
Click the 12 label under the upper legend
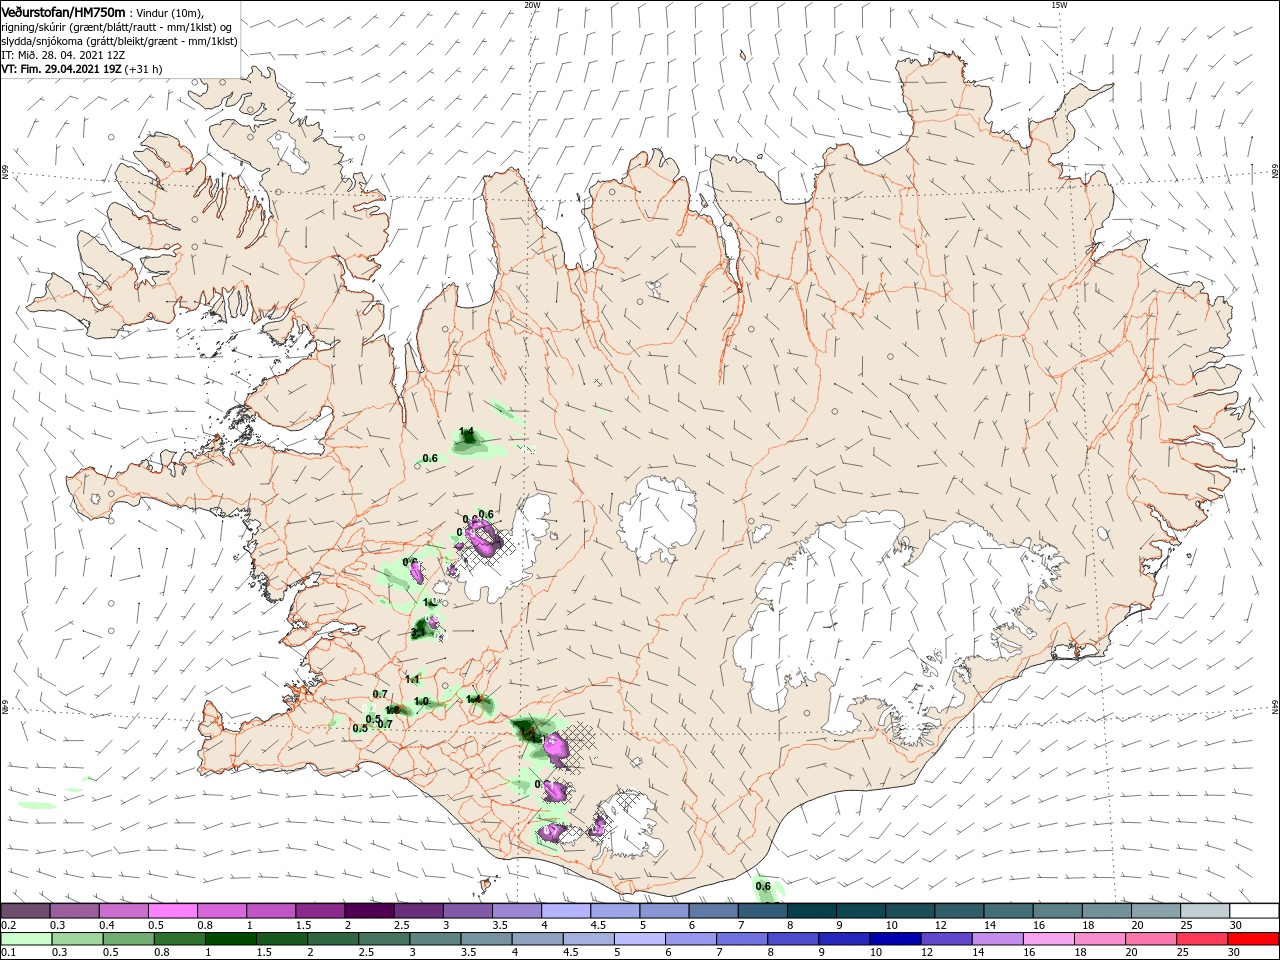[x=942, y=925]
